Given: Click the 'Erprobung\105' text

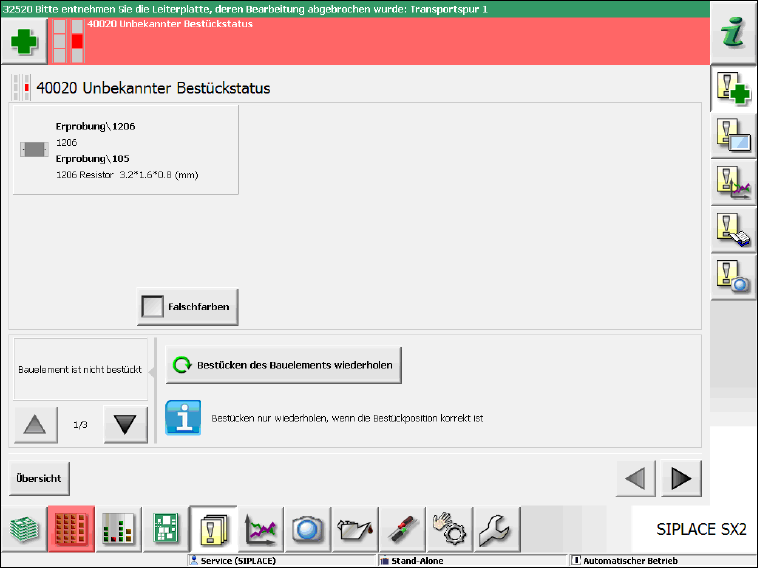Looking at the screenshot, I should [x=92, y=159].
